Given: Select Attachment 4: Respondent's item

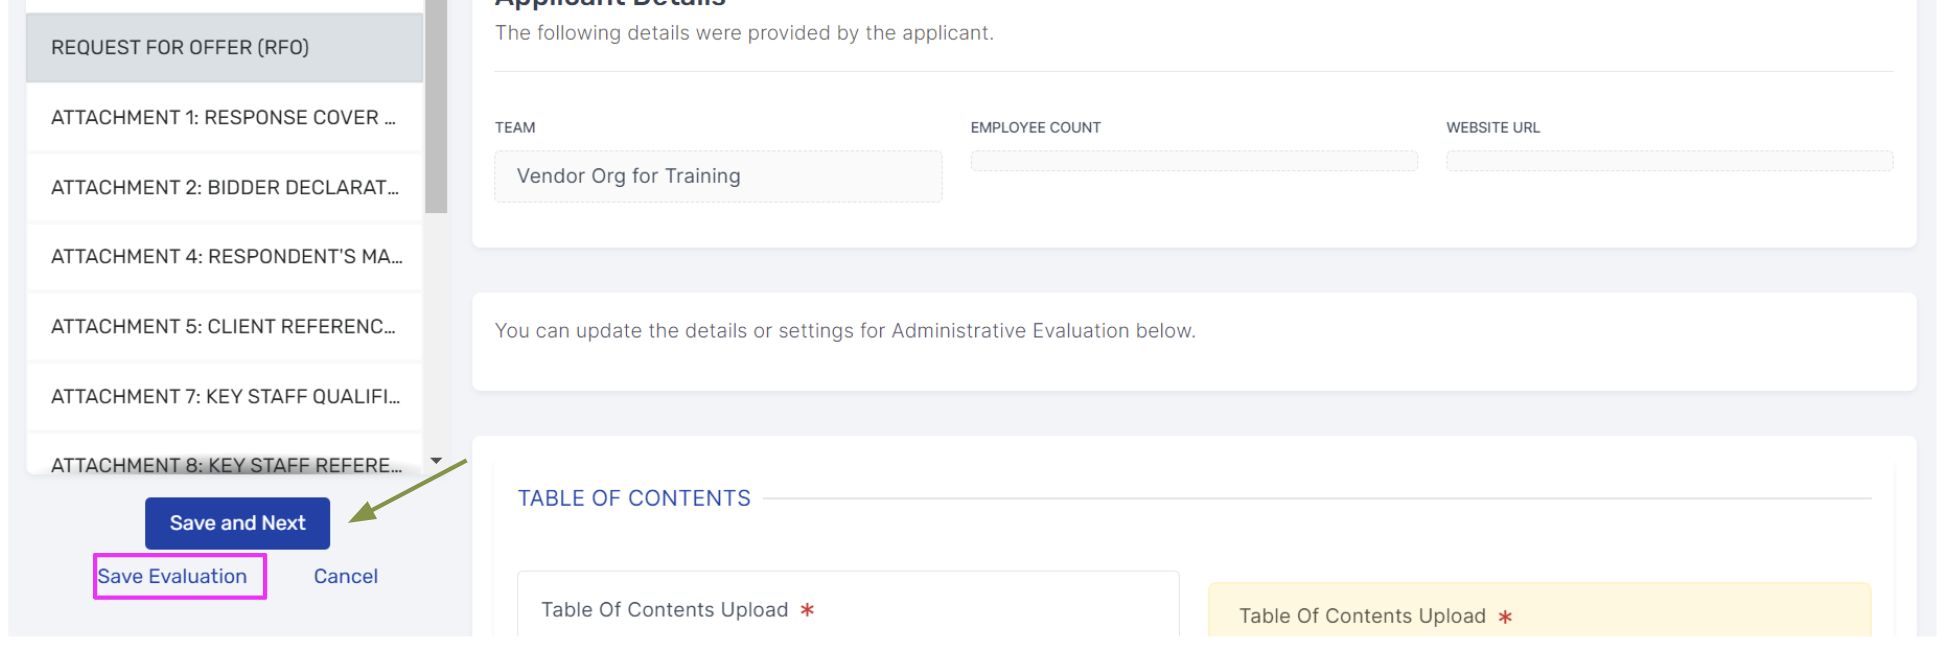Looking at the screenshot, I should [224, 257].
